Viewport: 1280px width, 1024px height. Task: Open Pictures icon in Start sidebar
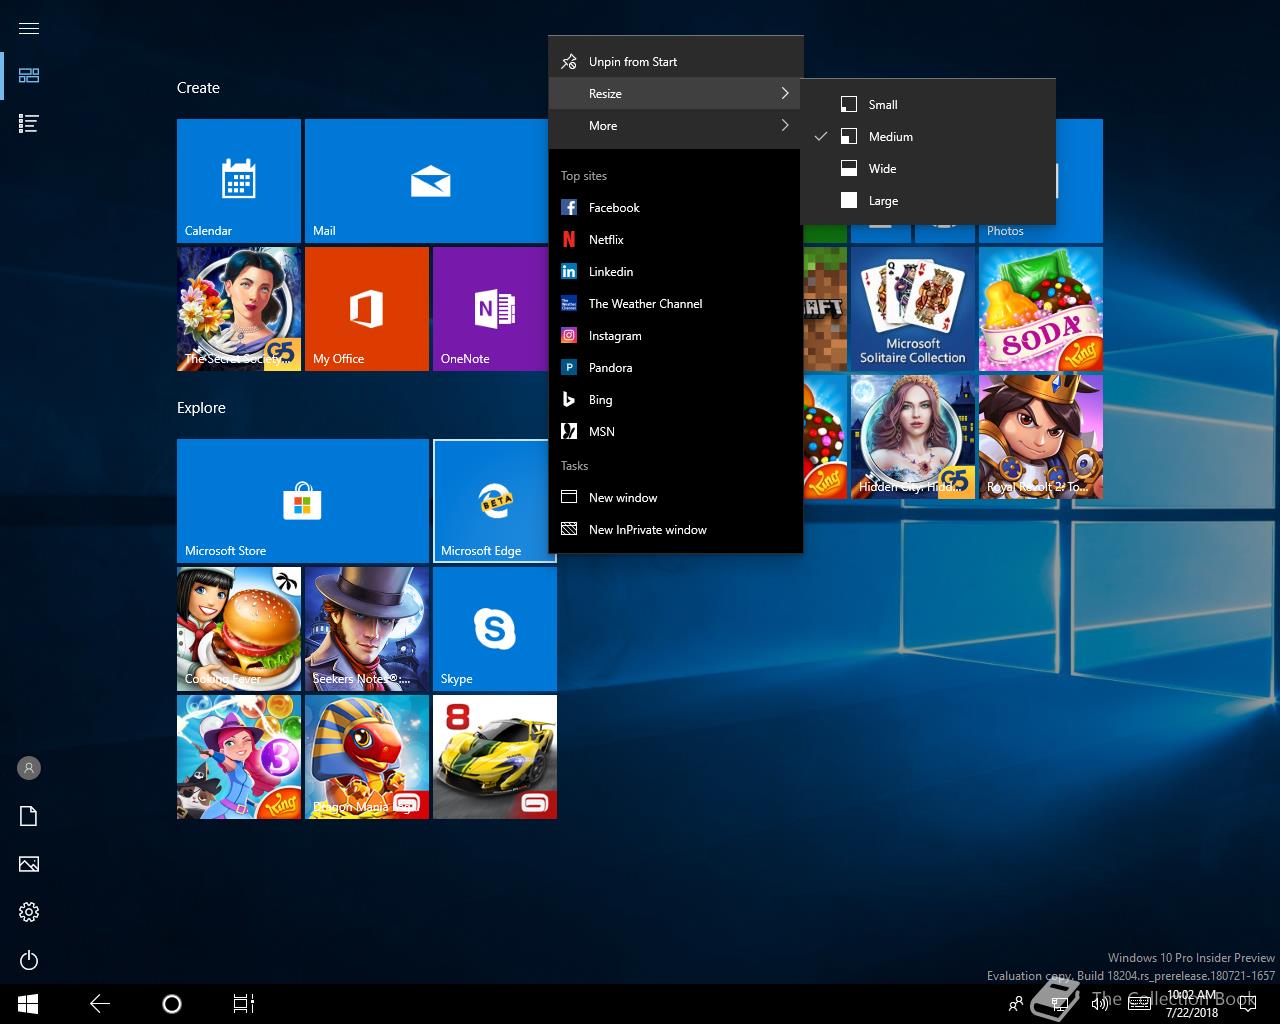point(29,864)
